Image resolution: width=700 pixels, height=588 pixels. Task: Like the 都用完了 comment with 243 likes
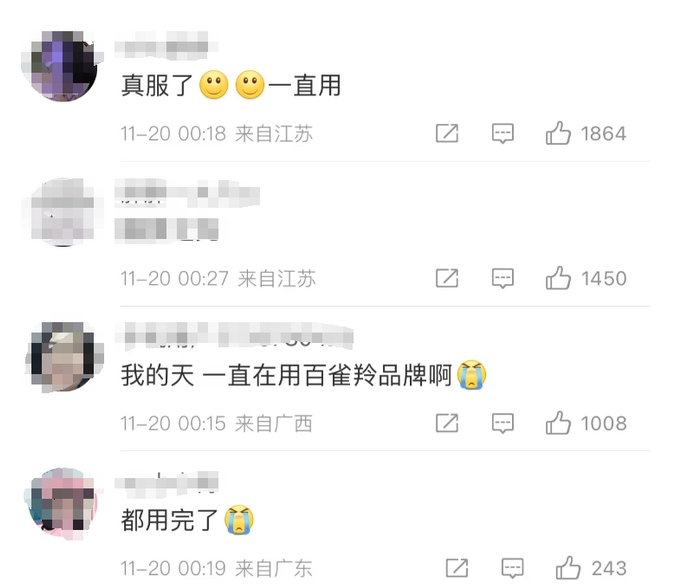pos(568,568)
